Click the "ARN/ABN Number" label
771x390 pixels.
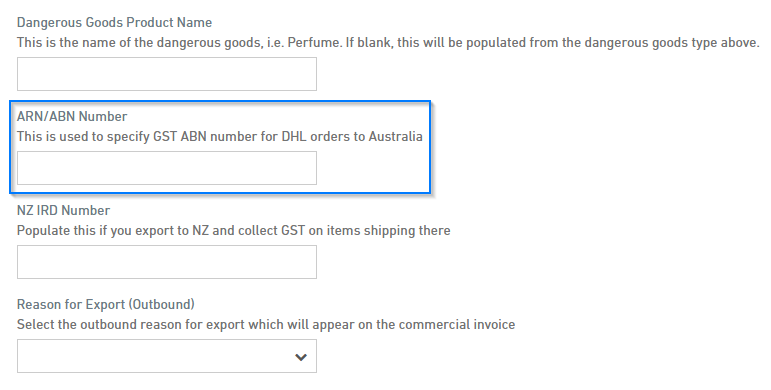72,117
